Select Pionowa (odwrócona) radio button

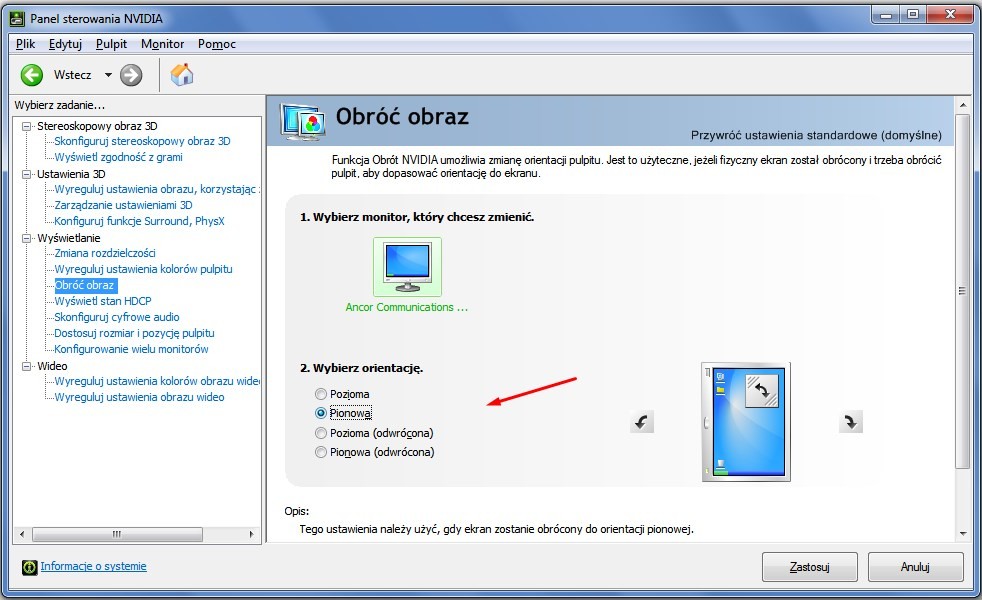click(x=321, y=452)
